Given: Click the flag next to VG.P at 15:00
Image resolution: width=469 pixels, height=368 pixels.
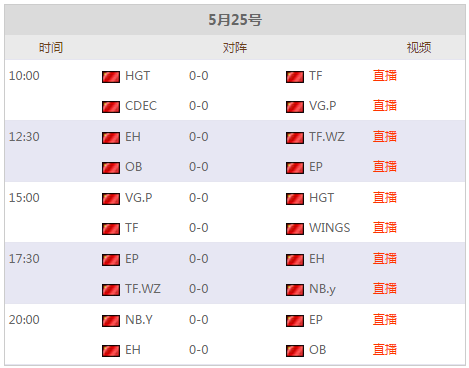Looking at the screenshot, I should pos(111,199).
